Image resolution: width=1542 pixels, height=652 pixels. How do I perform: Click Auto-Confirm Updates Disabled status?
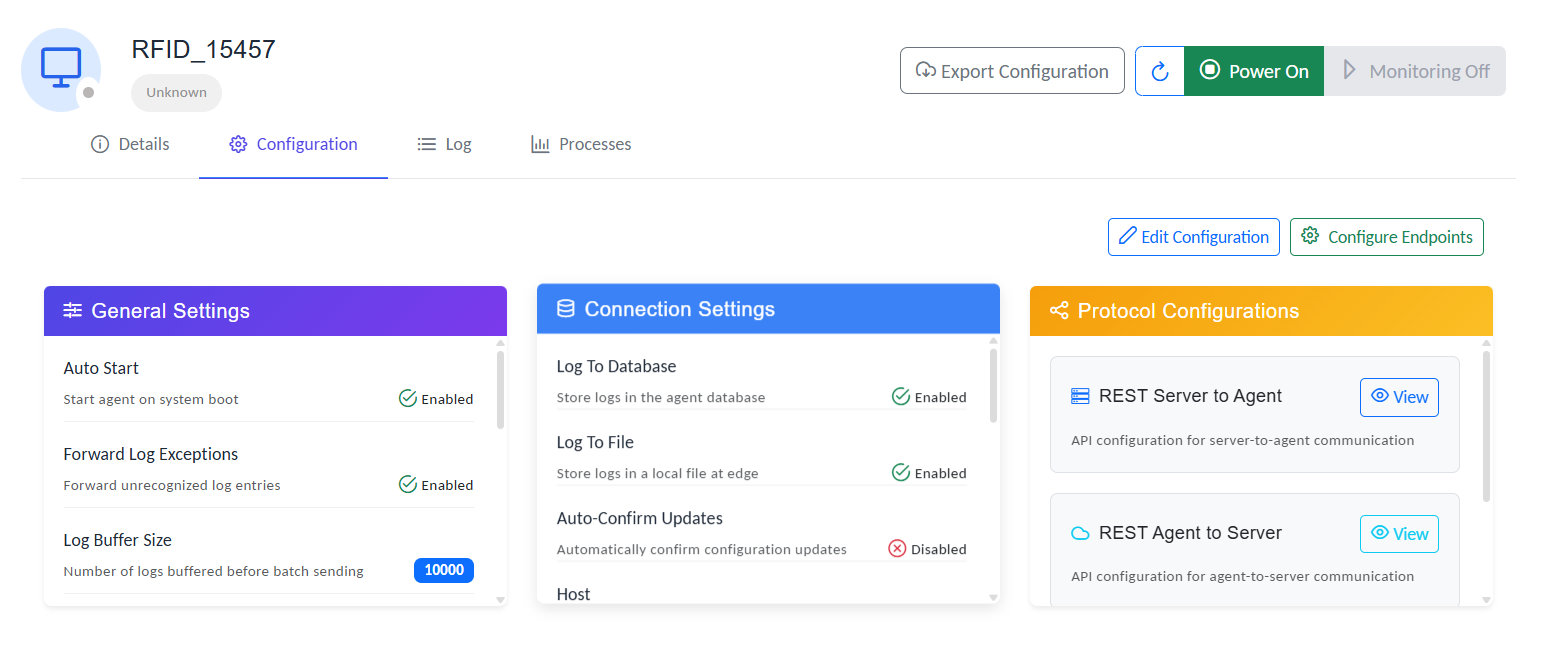coord(927,549)
